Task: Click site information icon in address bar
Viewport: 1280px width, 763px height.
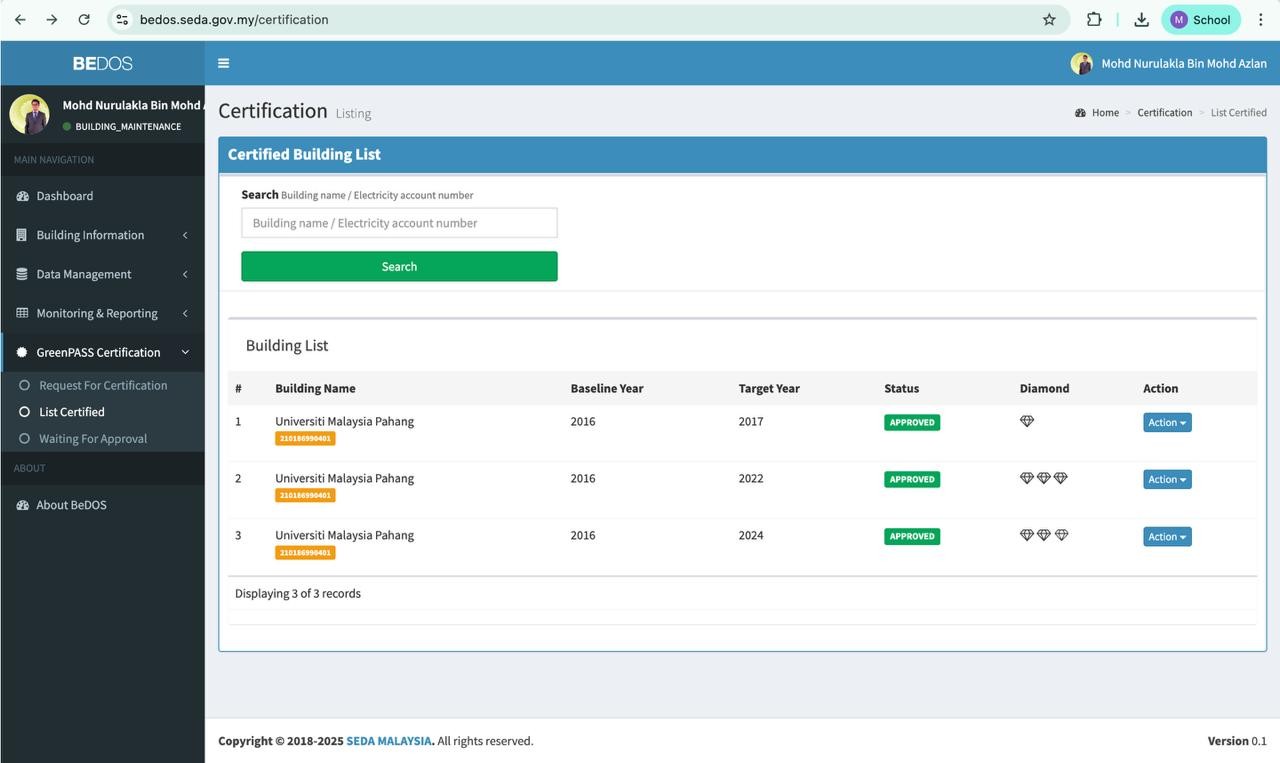Action: (122, 19)
